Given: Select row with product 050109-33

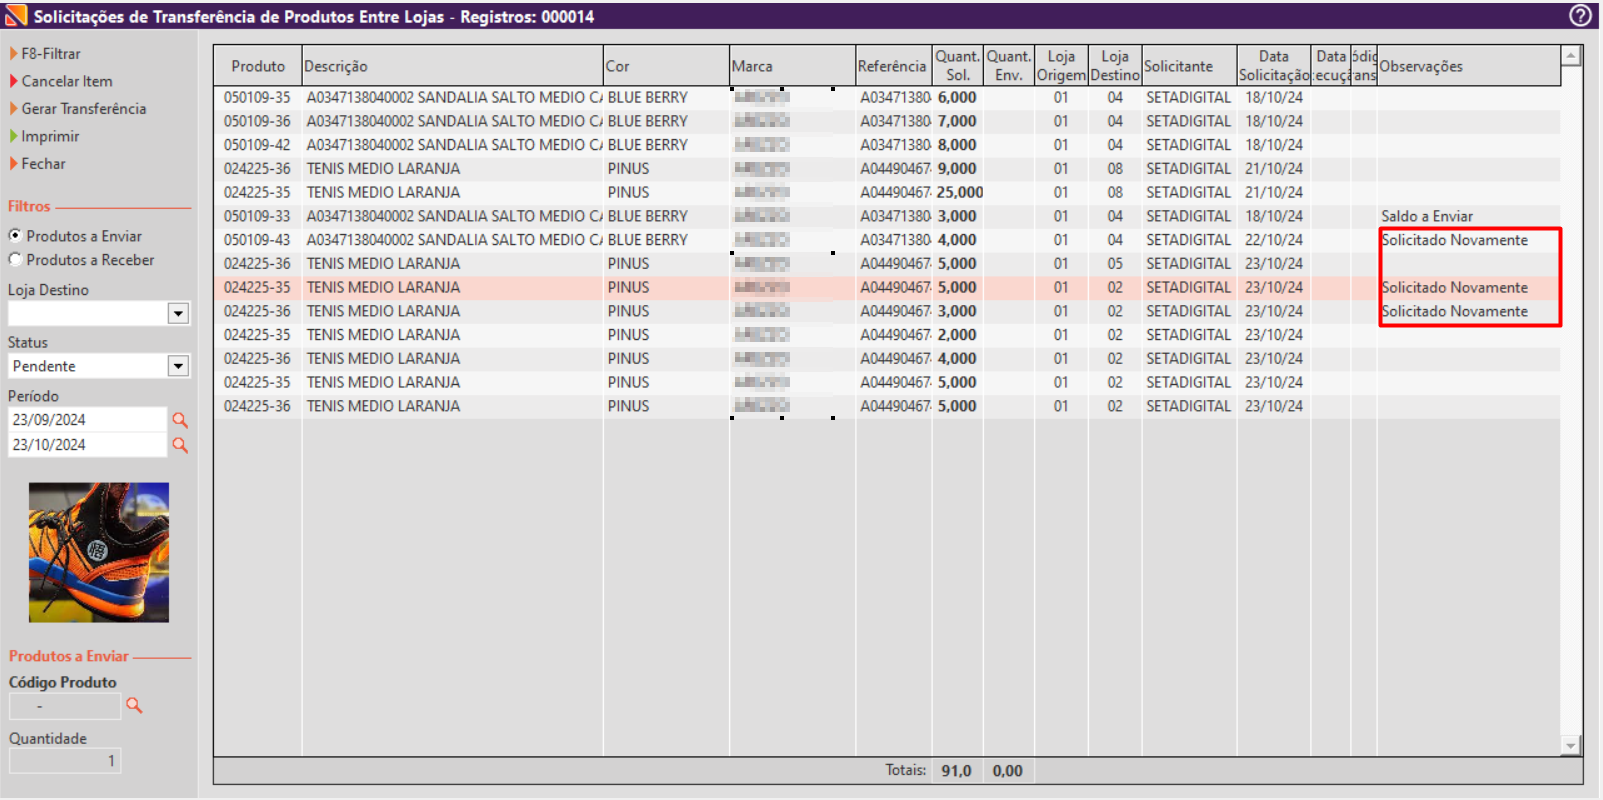Looking at the screenshot, I should pyautogui.click(x=887, y=216).
